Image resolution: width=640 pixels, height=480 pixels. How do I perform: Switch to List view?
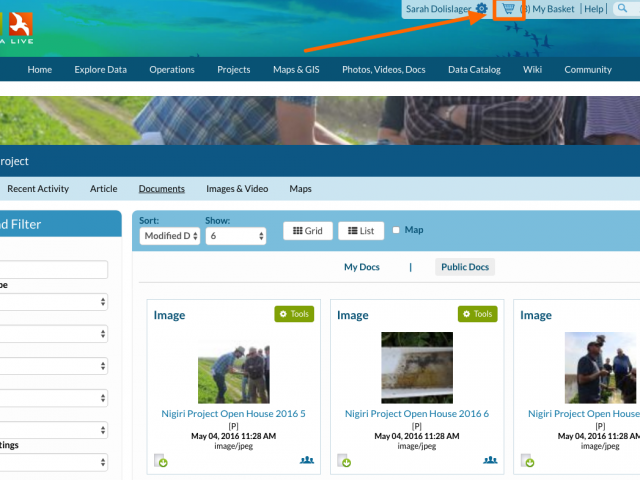[x=361, y=231]
